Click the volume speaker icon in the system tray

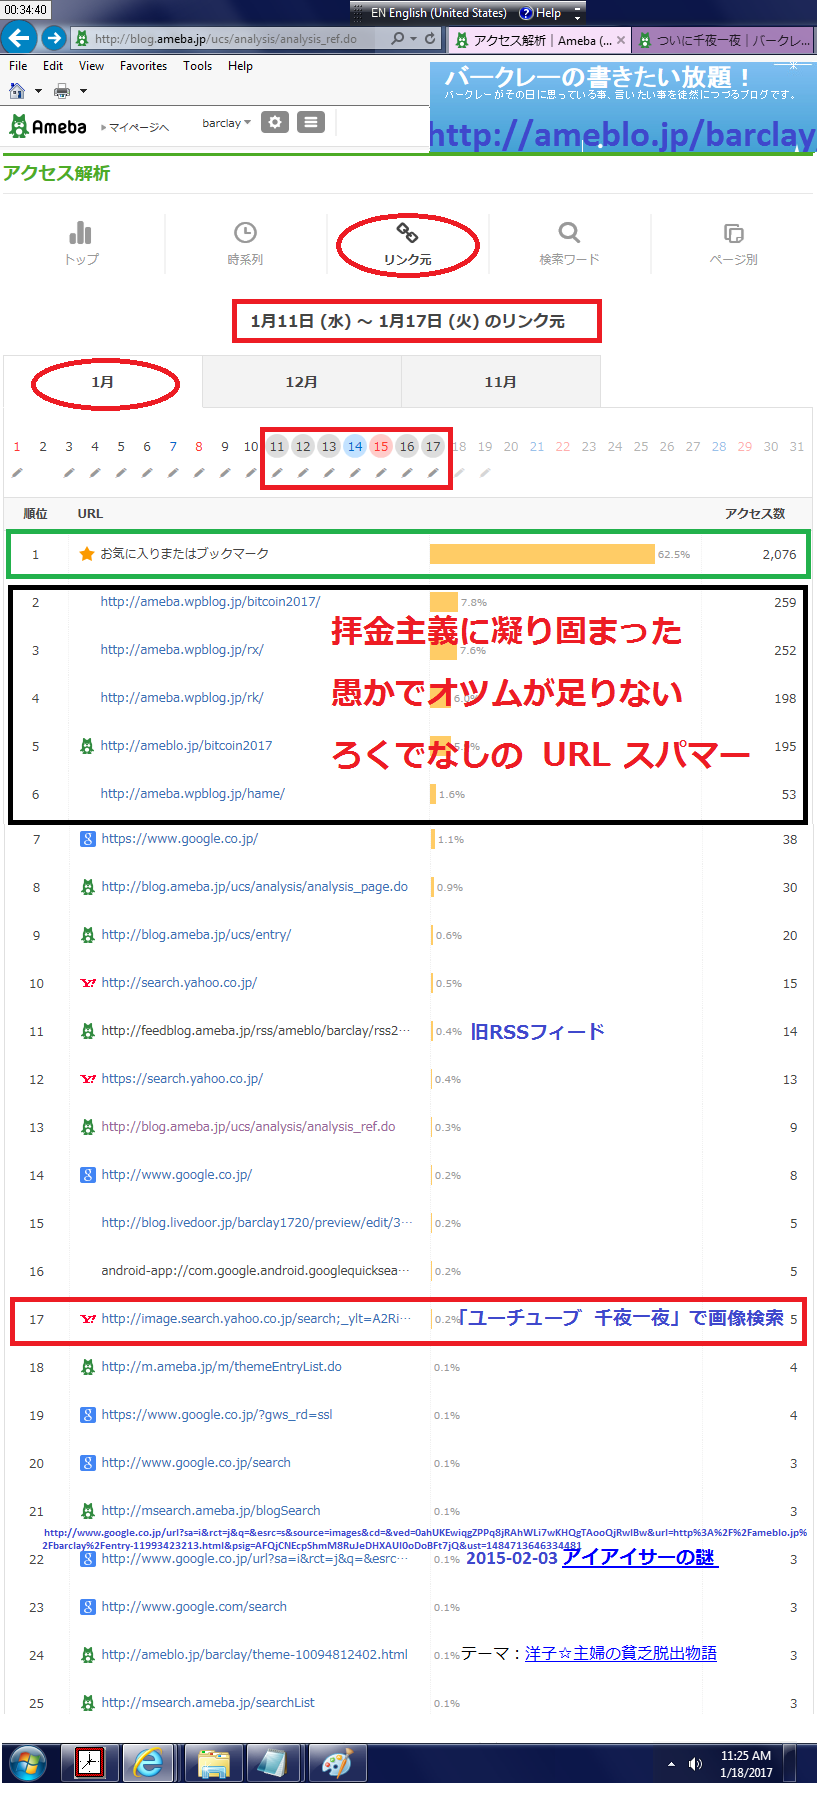695,1764
